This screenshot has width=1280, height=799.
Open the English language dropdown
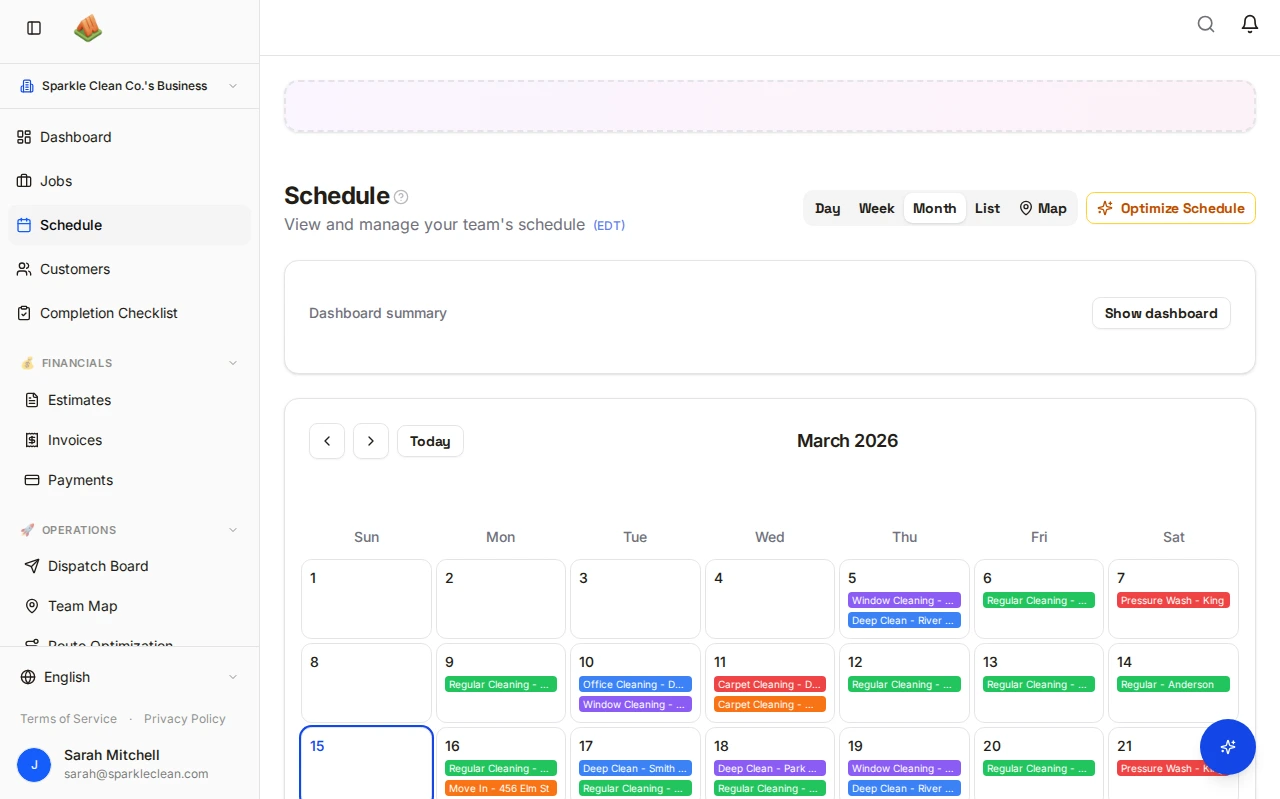coord(129,677)
